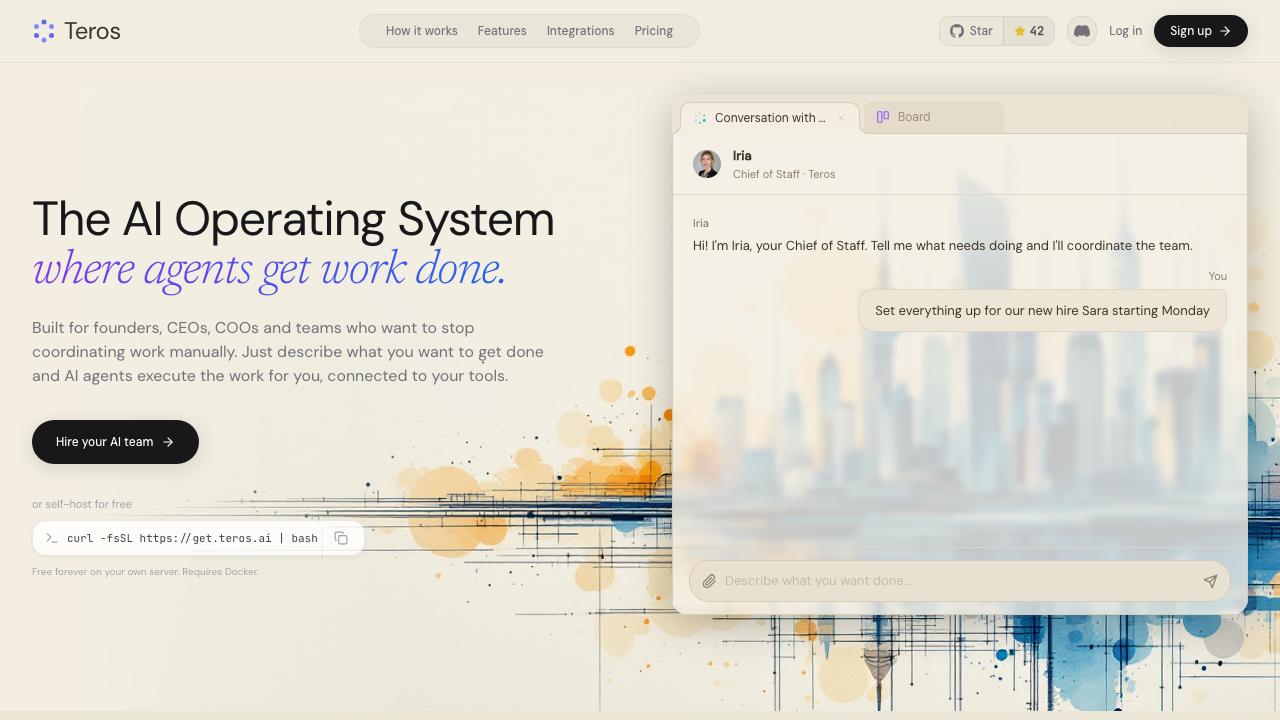1280x720 pixels.
Task: Click the Iria name in chat header
Action: coord(742,156)
